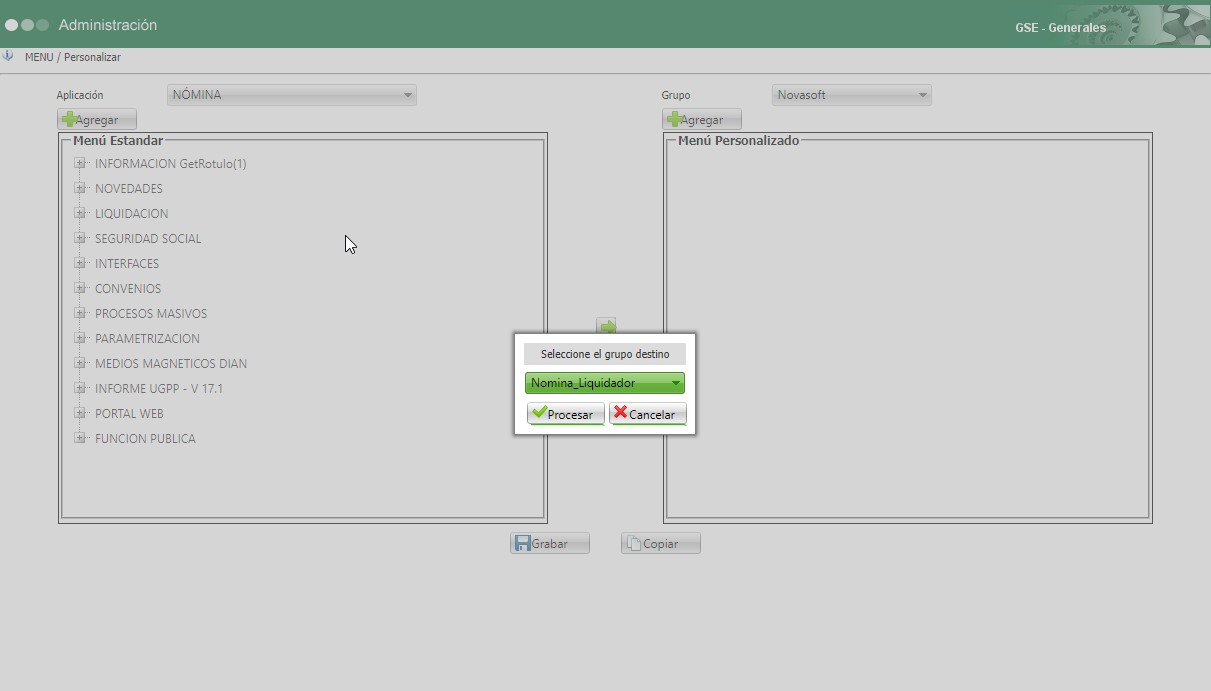The width and height of the screenshot is (1211, 691).
Task: Open the Nomina_Liquidador destination group dropdown
Action: coord(604,383)
